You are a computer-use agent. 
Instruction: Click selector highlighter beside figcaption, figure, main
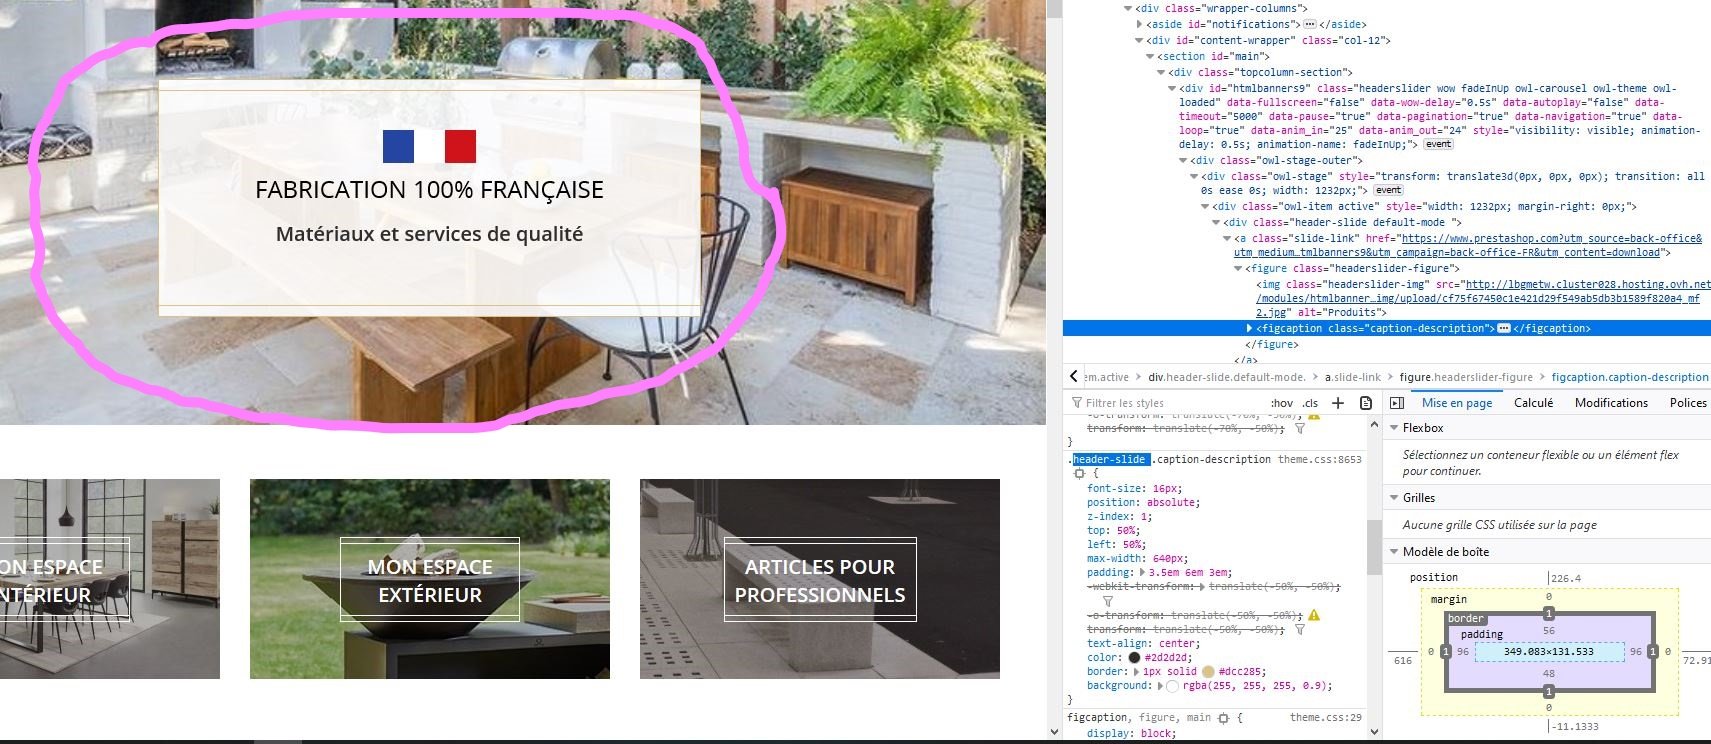pos(1223,718)
